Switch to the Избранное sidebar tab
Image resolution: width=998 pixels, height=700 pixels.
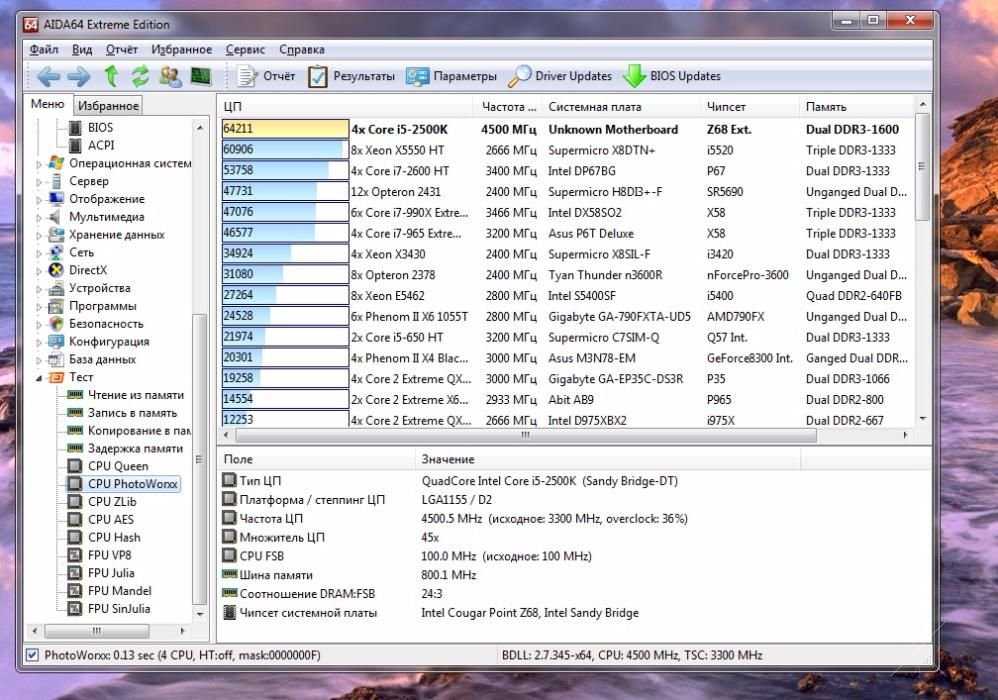108,106
